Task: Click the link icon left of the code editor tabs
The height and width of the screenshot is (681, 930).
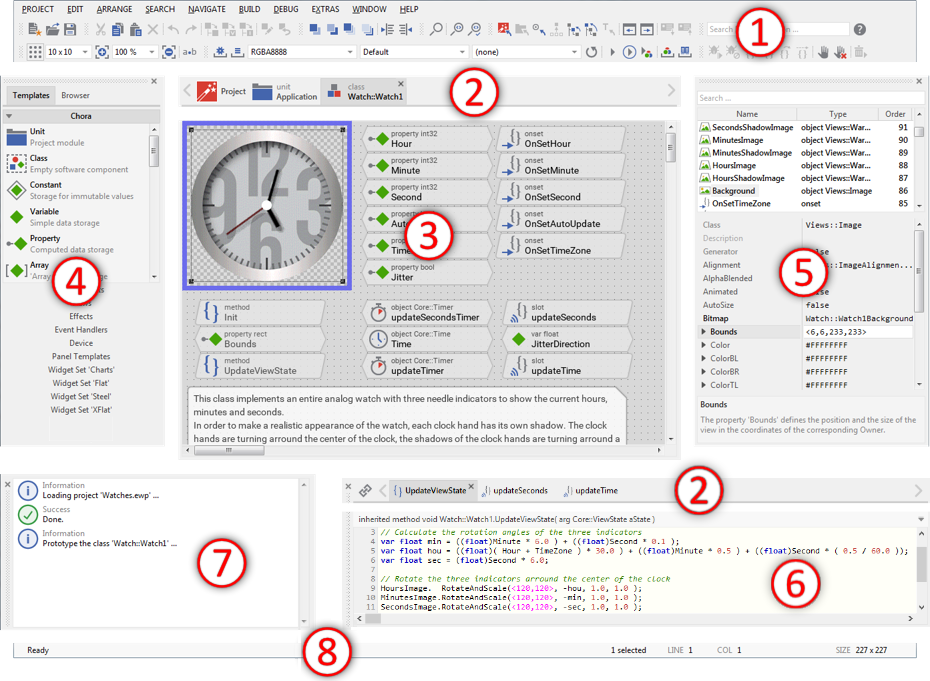Action: coord(365,491)
